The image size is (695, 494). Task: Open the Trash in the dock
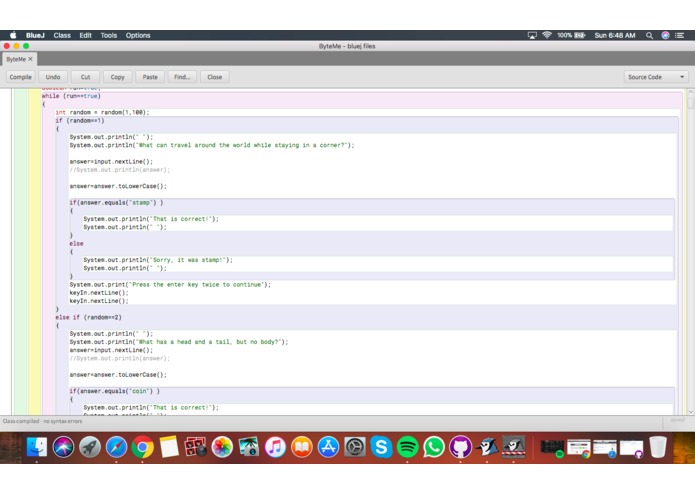[x=658, y=447]
